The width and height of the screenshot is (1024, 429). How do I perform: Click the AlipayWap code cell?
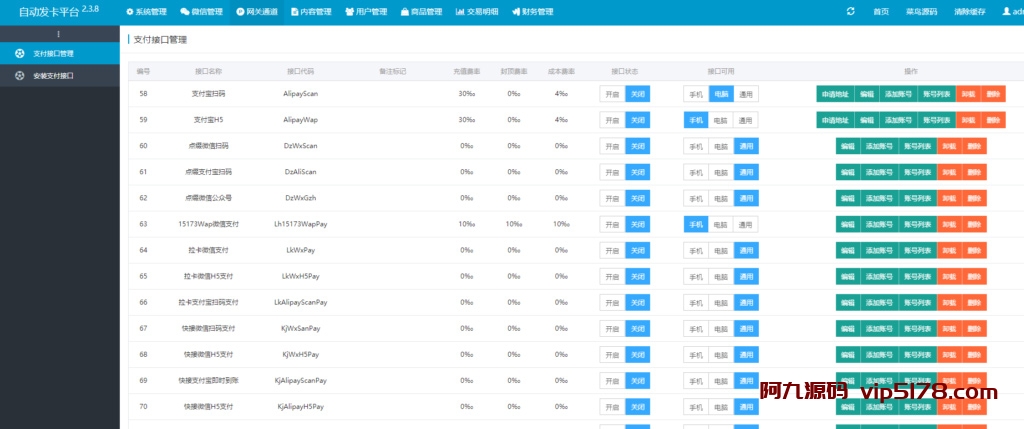(300, 120)
